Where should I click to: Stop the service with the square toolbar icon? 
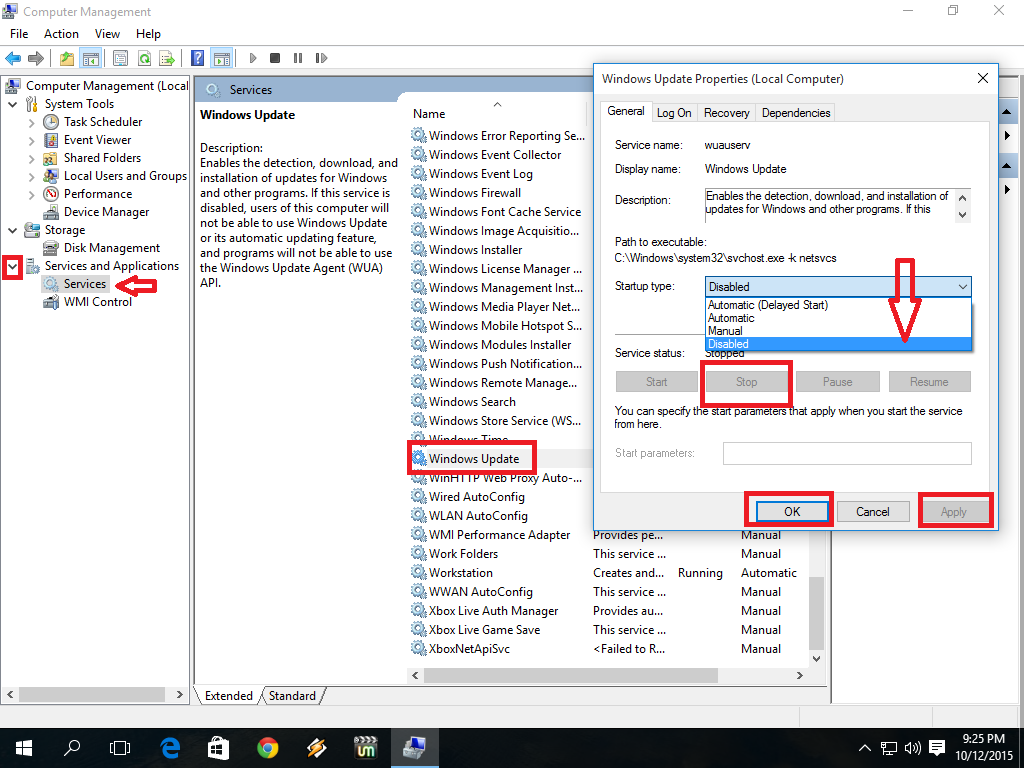(274, 58)
